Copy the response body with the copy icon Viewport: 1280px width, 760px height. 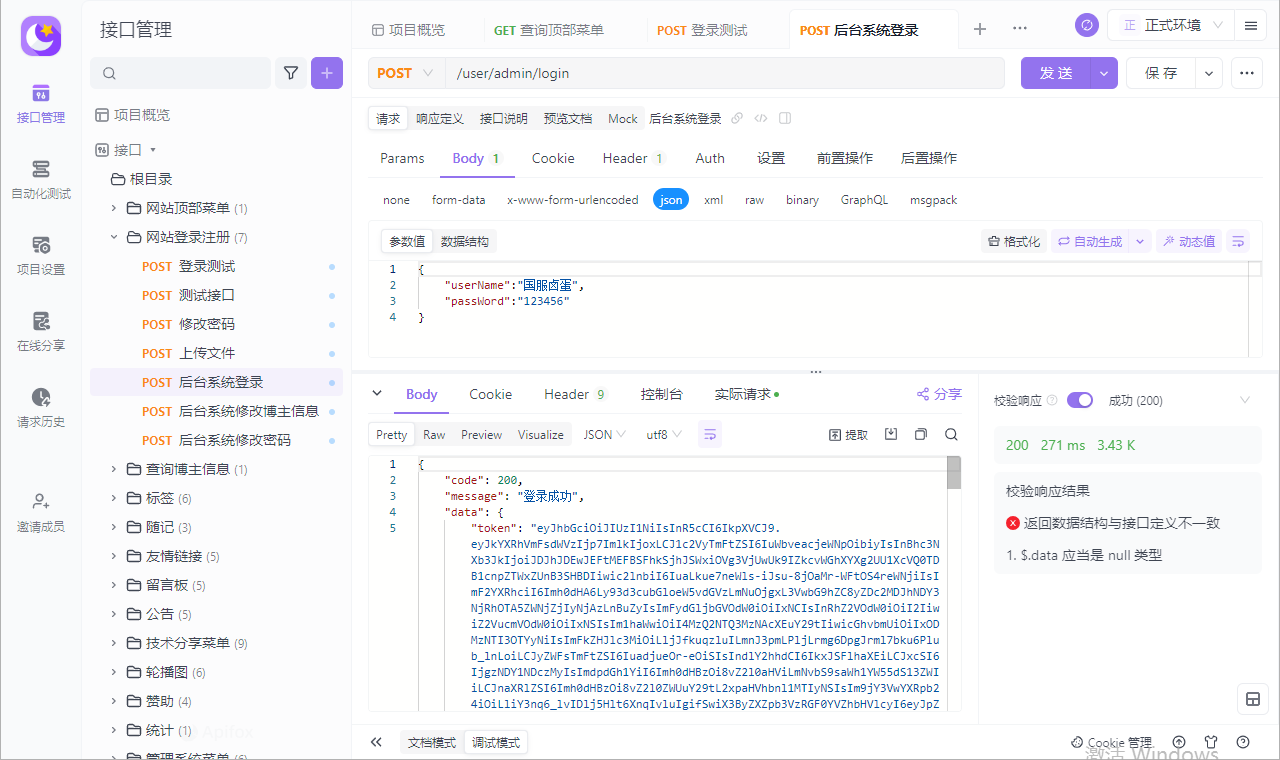pos(921,434)
